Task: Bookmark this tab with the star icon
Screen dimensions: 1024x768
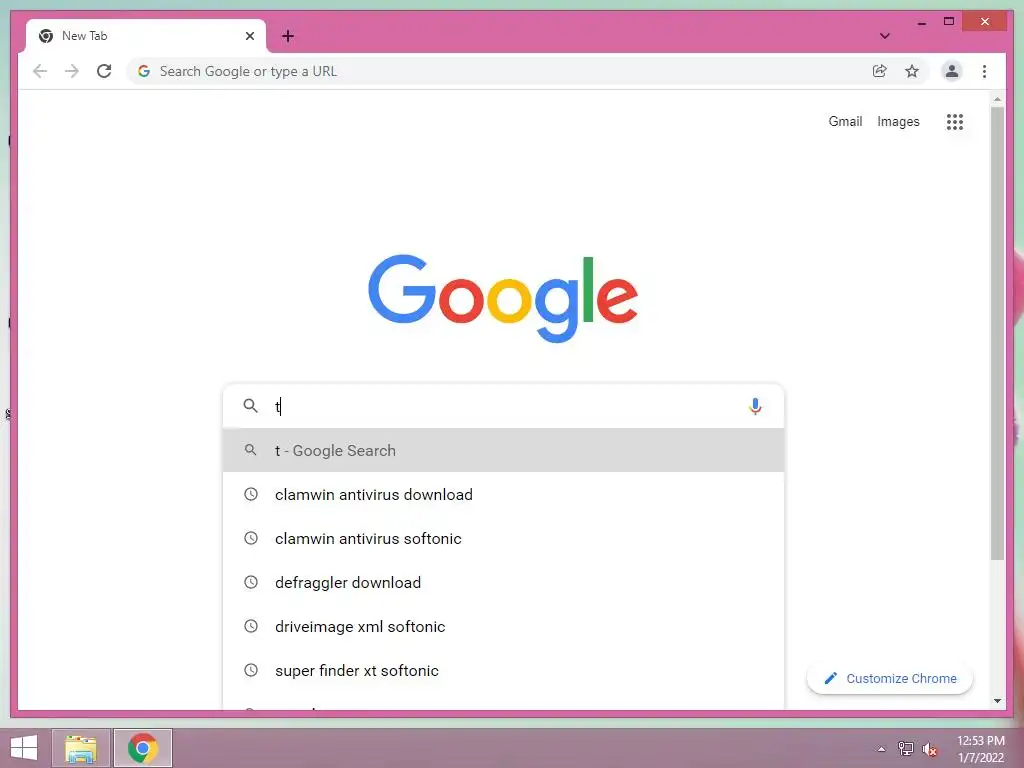Action: pyautogui.click(x=912, y=71)
